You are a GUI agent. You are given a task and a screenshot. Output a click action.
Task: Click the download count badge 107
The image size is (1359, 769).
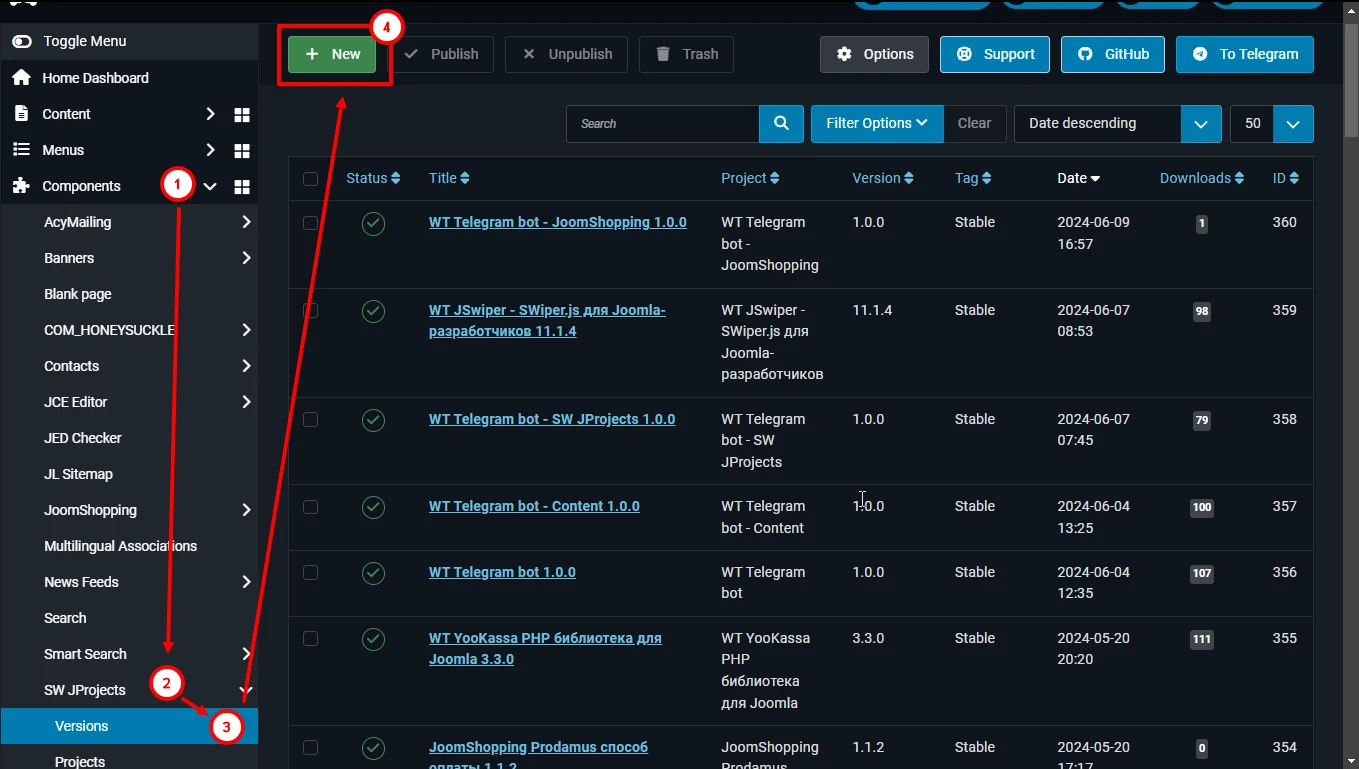(1201, 574)
